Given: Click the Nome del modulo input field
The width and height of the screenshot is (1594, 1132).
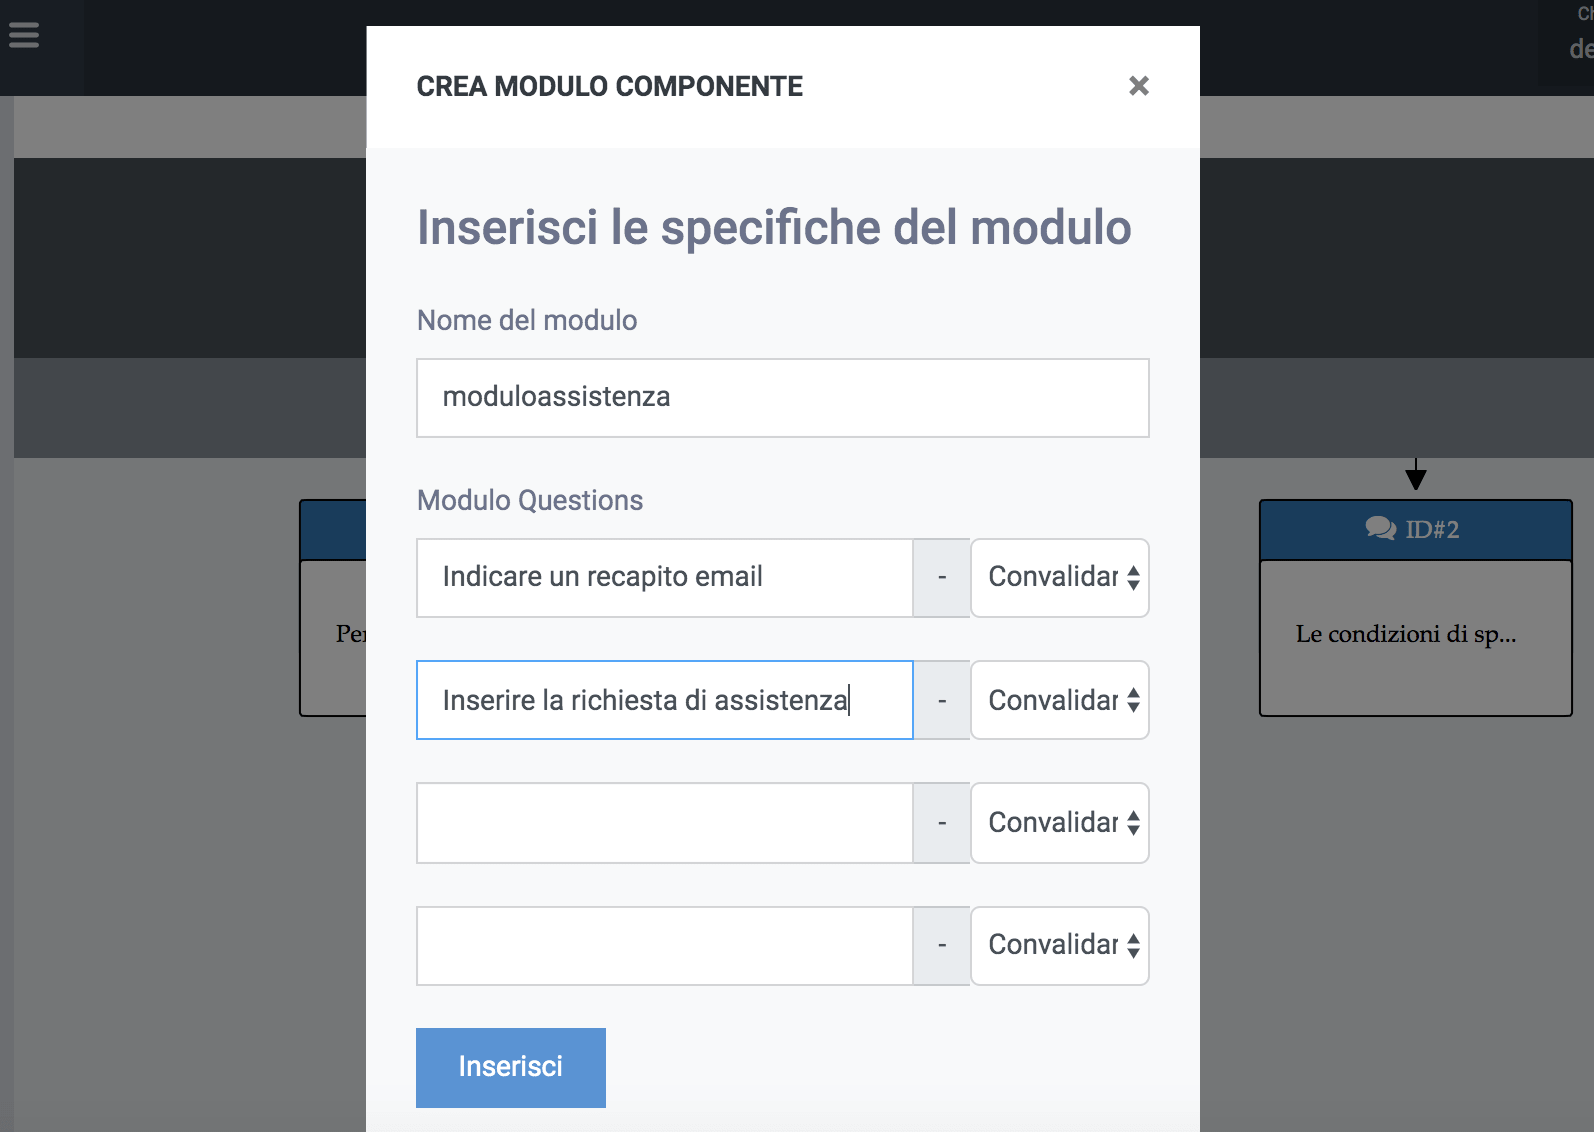Looking at the screenshot, I should click(783, 398).
